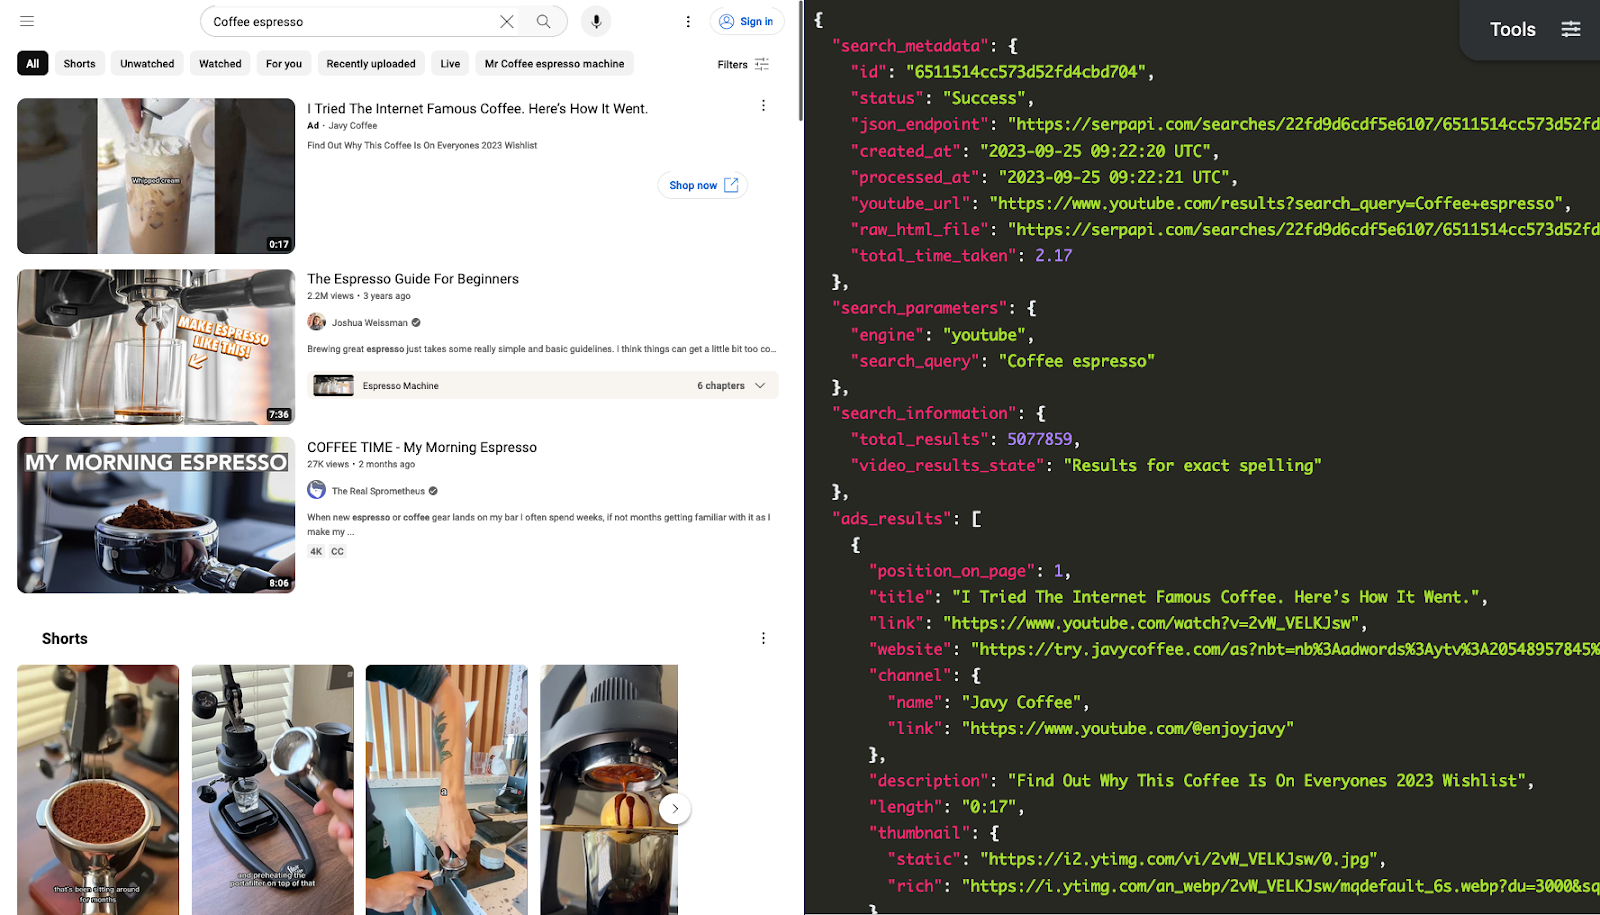The width and height of the screenshot is (1600, 915).
Task: Click Javy Coffee advertiser name in ad
Action: pyautogui.click(x=353, y=126)
